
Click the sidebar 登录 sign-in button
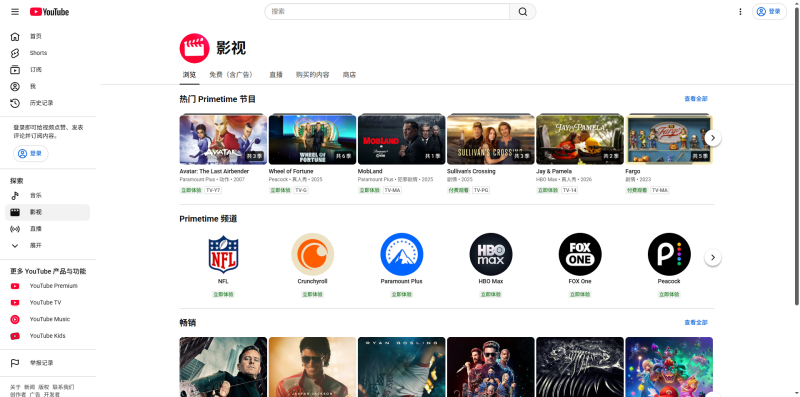point(31,154)
